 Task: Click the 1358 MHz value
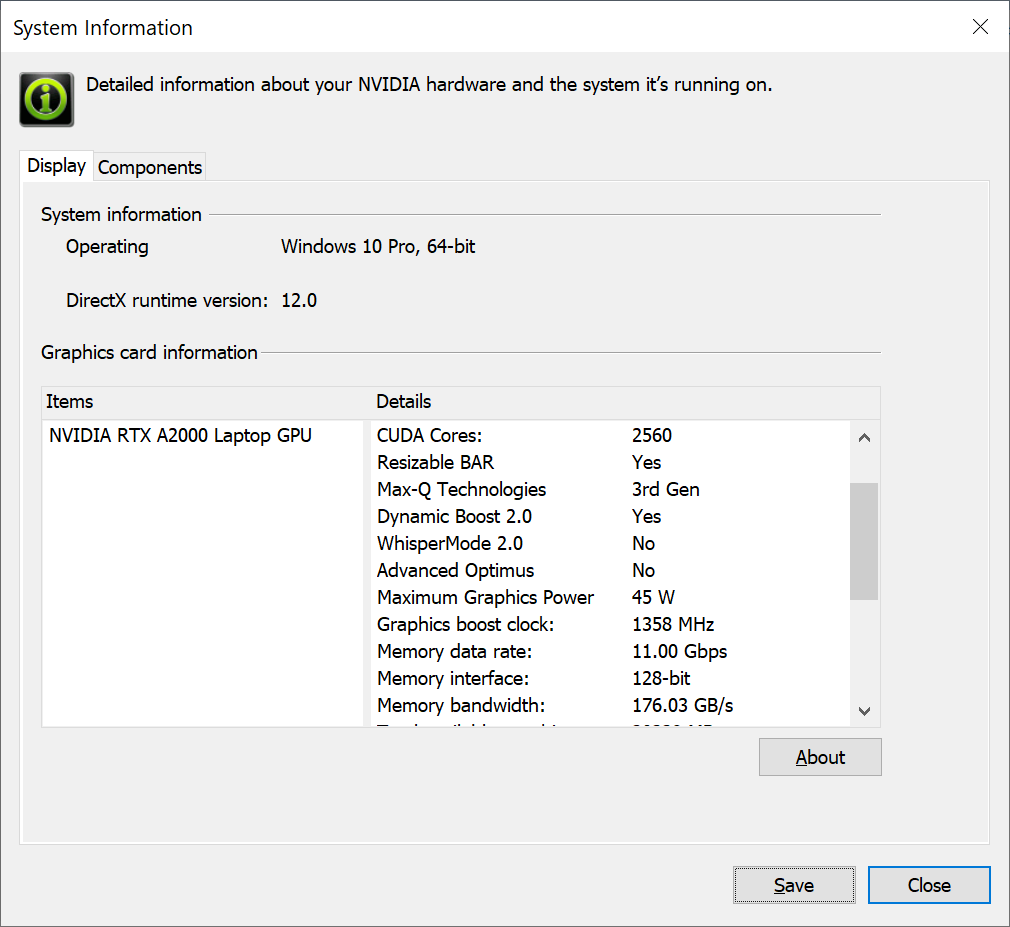click(x=673, y=625)
